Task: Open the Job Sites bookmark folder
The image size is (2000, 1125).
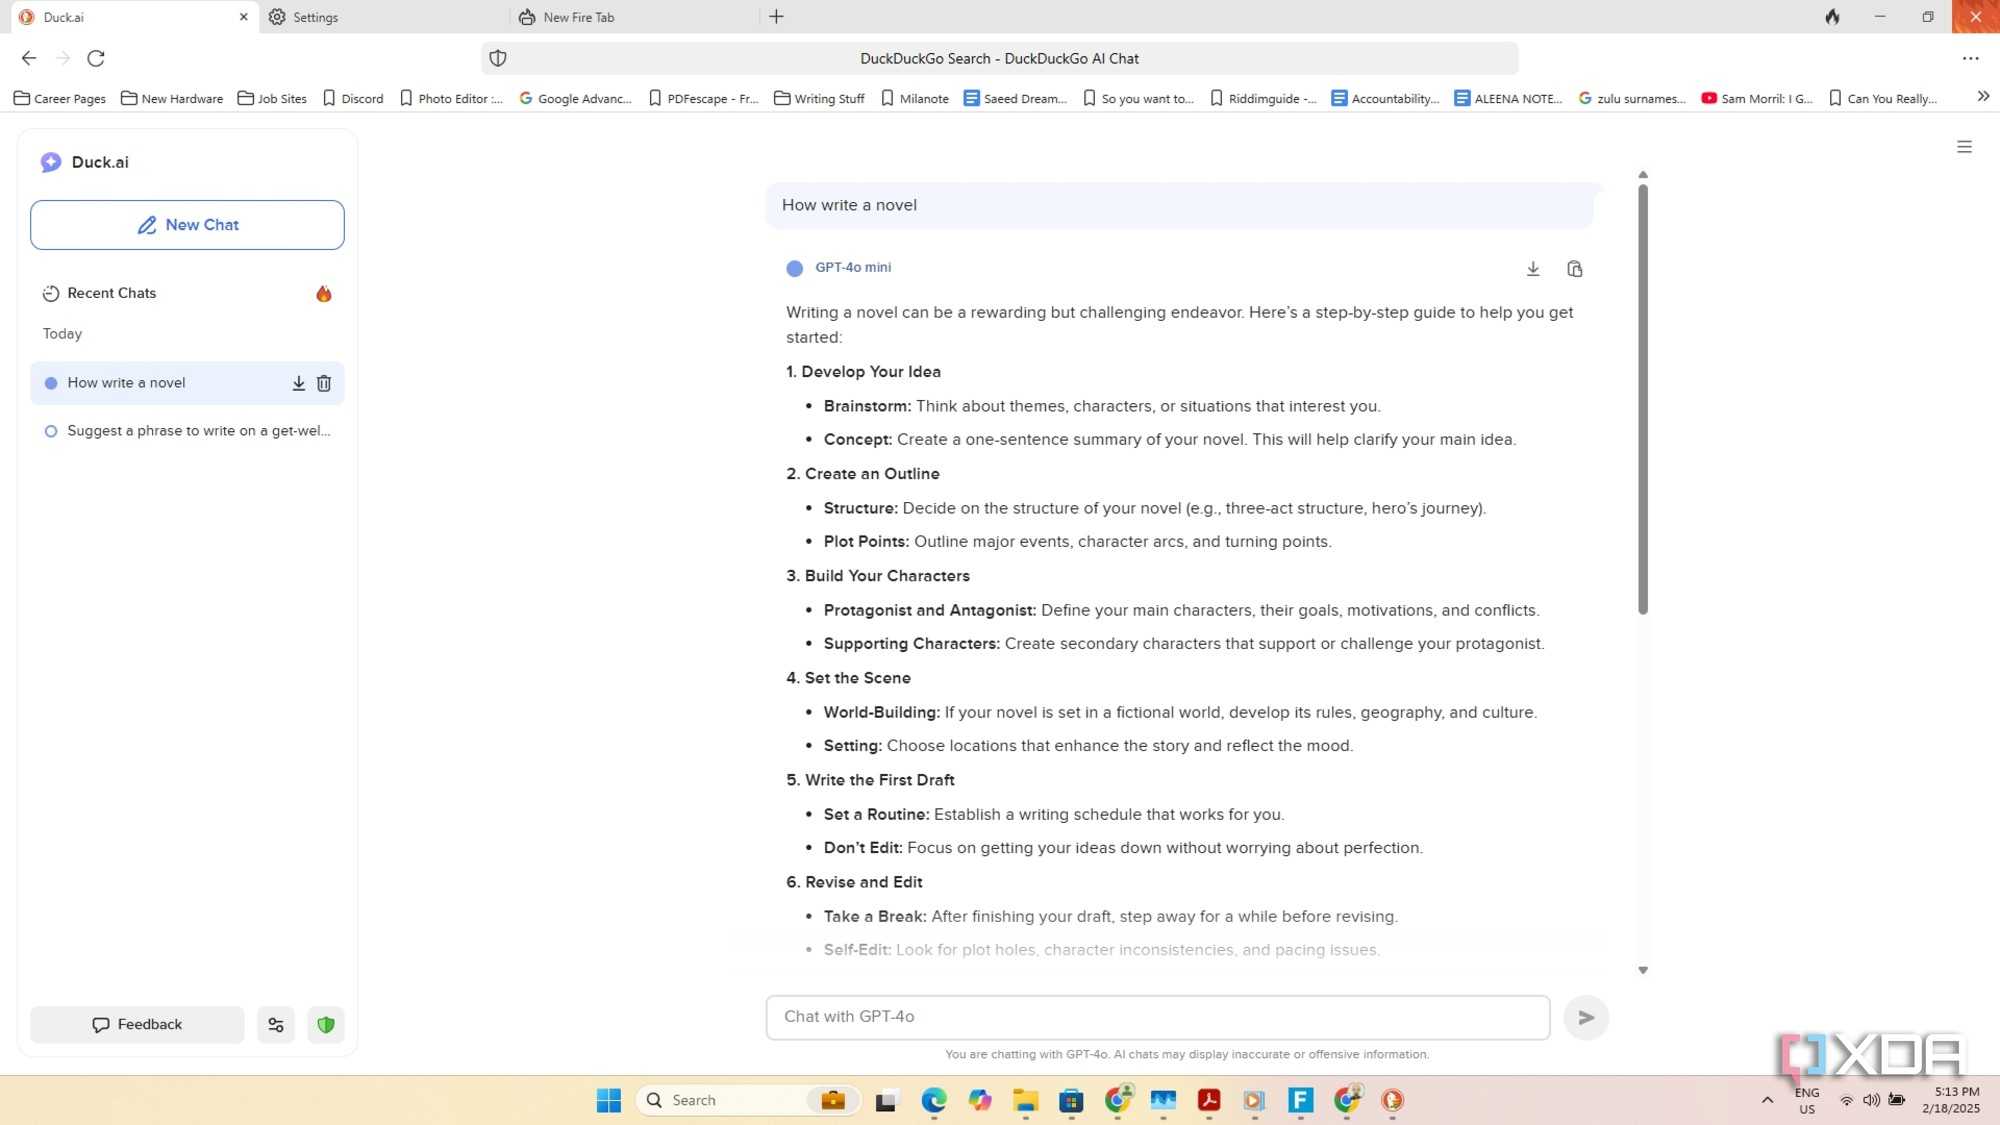Action: [272, 98]
